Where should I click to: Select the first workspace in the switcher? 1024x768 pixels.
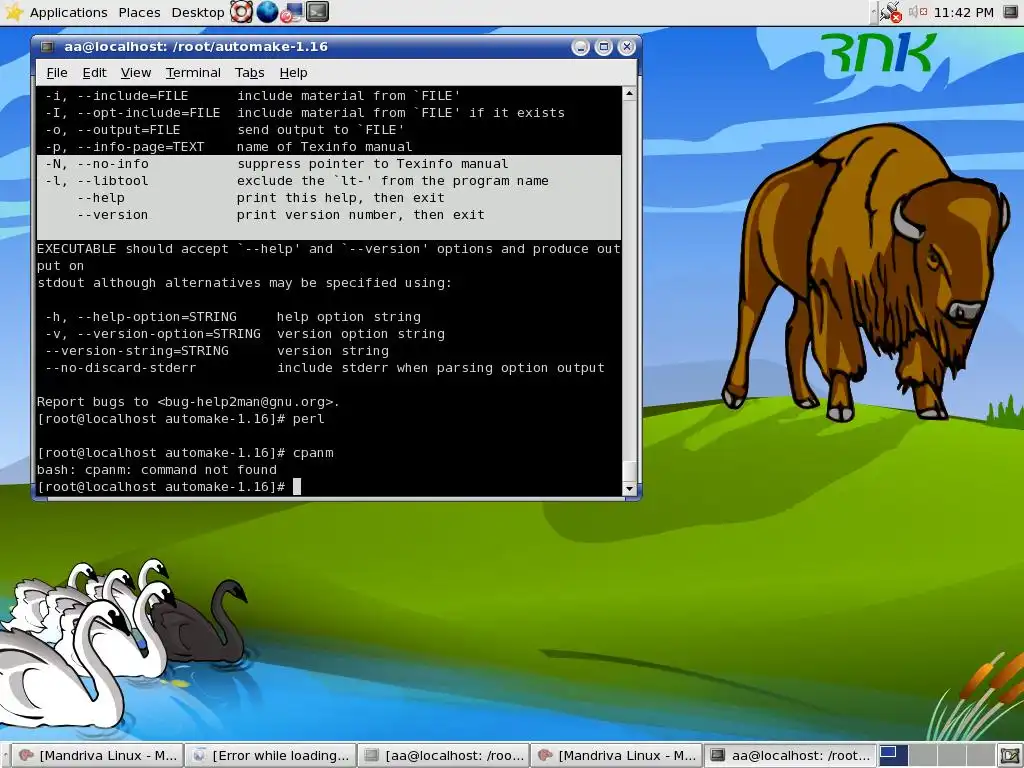[x=893, y=756]
